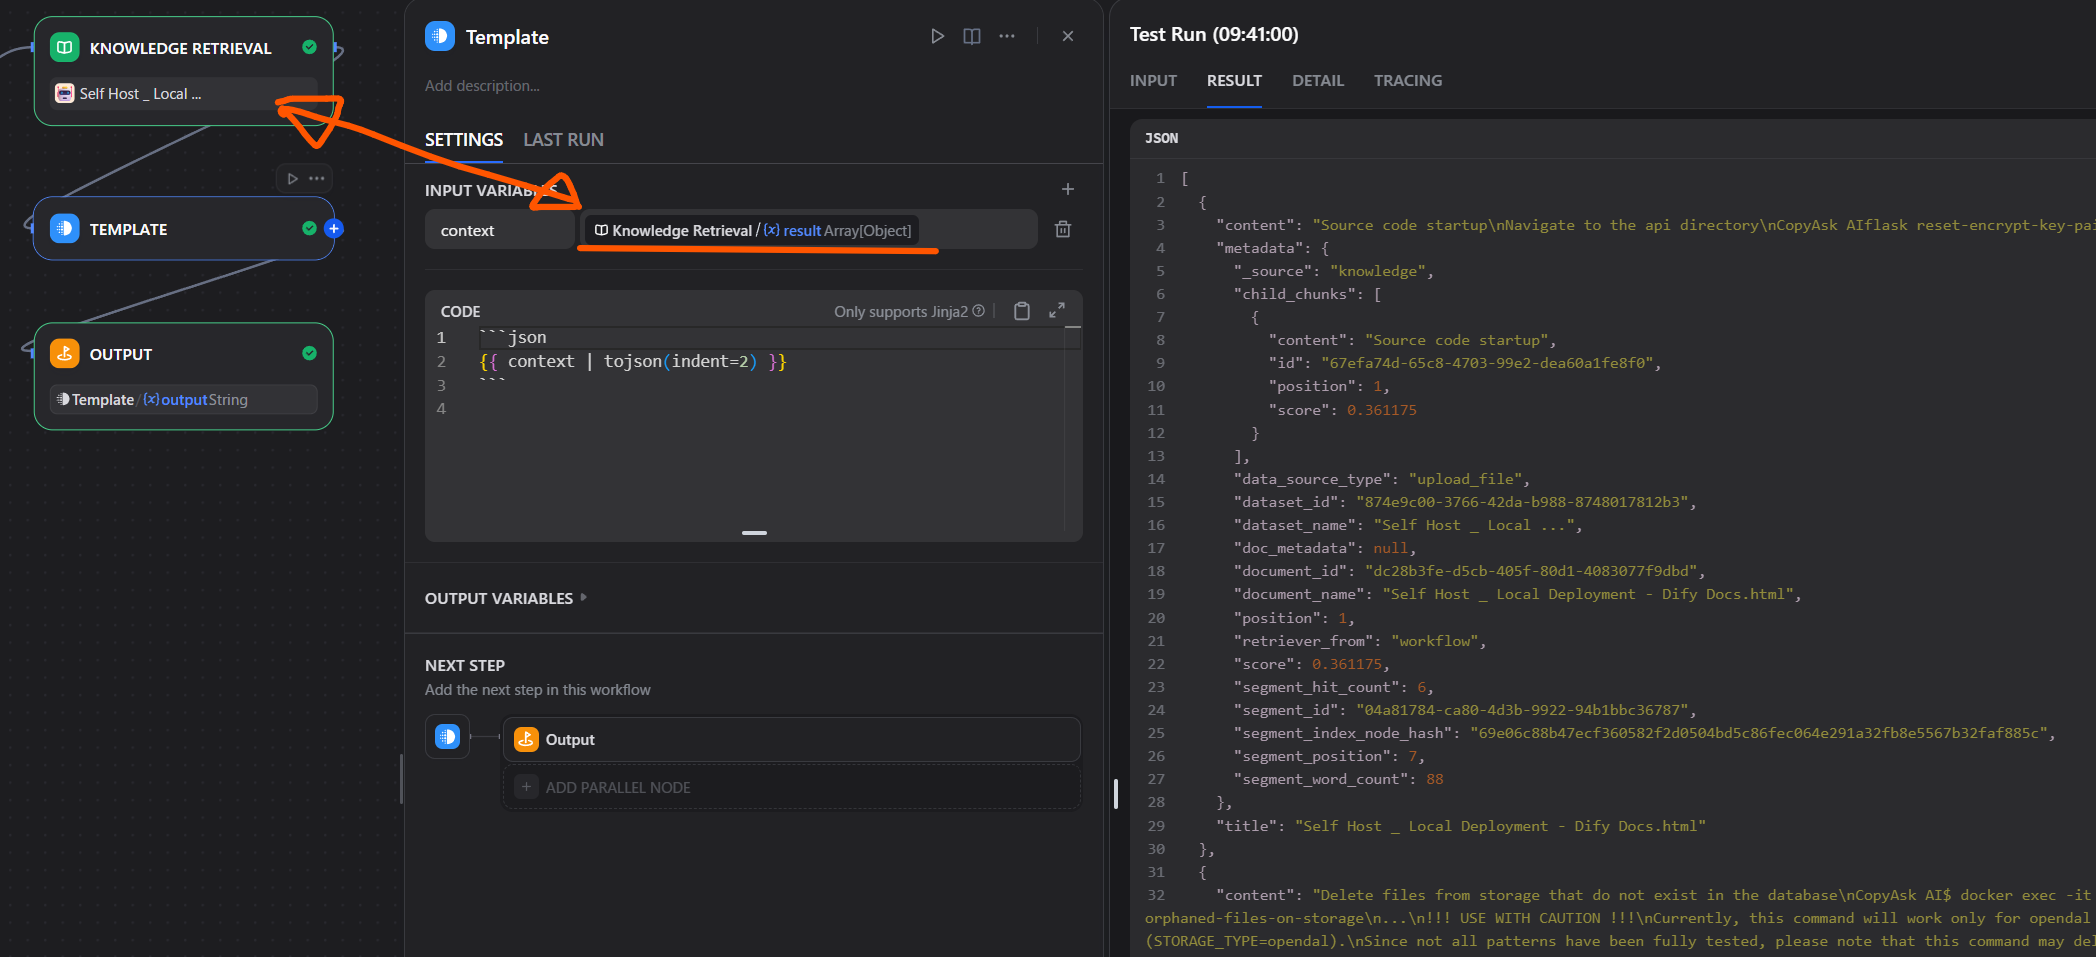Image resolution: width=2096 pixels, height=957 pixels.
Task: Click blue plus on Template node
Action: 334,229
